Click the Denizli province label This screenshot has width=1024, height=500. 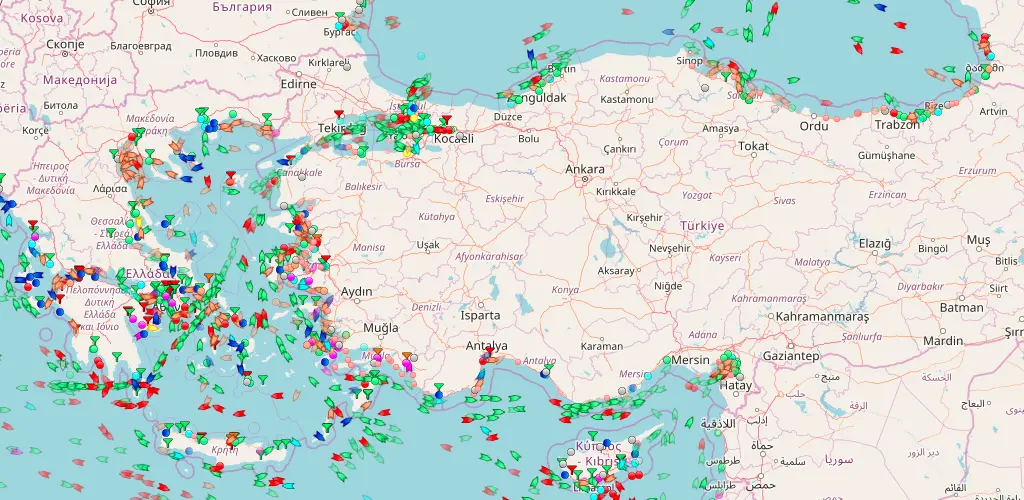[426, 307]
